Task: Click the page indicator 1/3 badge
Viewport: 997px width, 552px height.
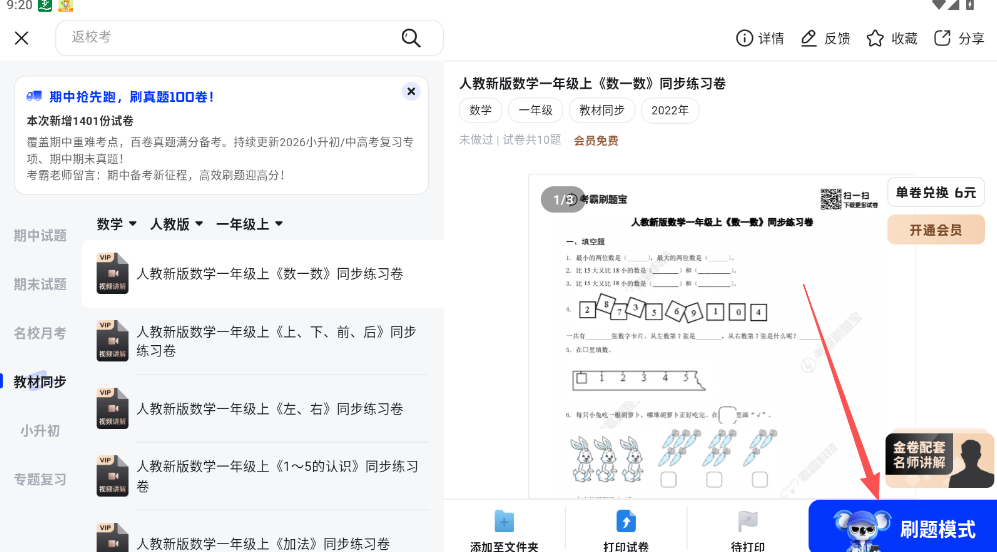Action: [x=563, y=200]
